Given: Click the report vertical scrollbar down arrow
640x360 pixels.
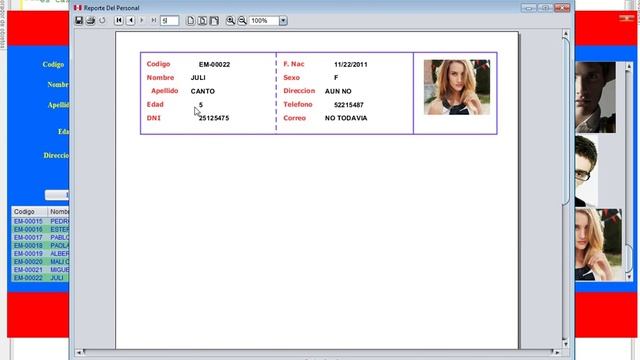Looking at the screenshot, I should 565,344.
